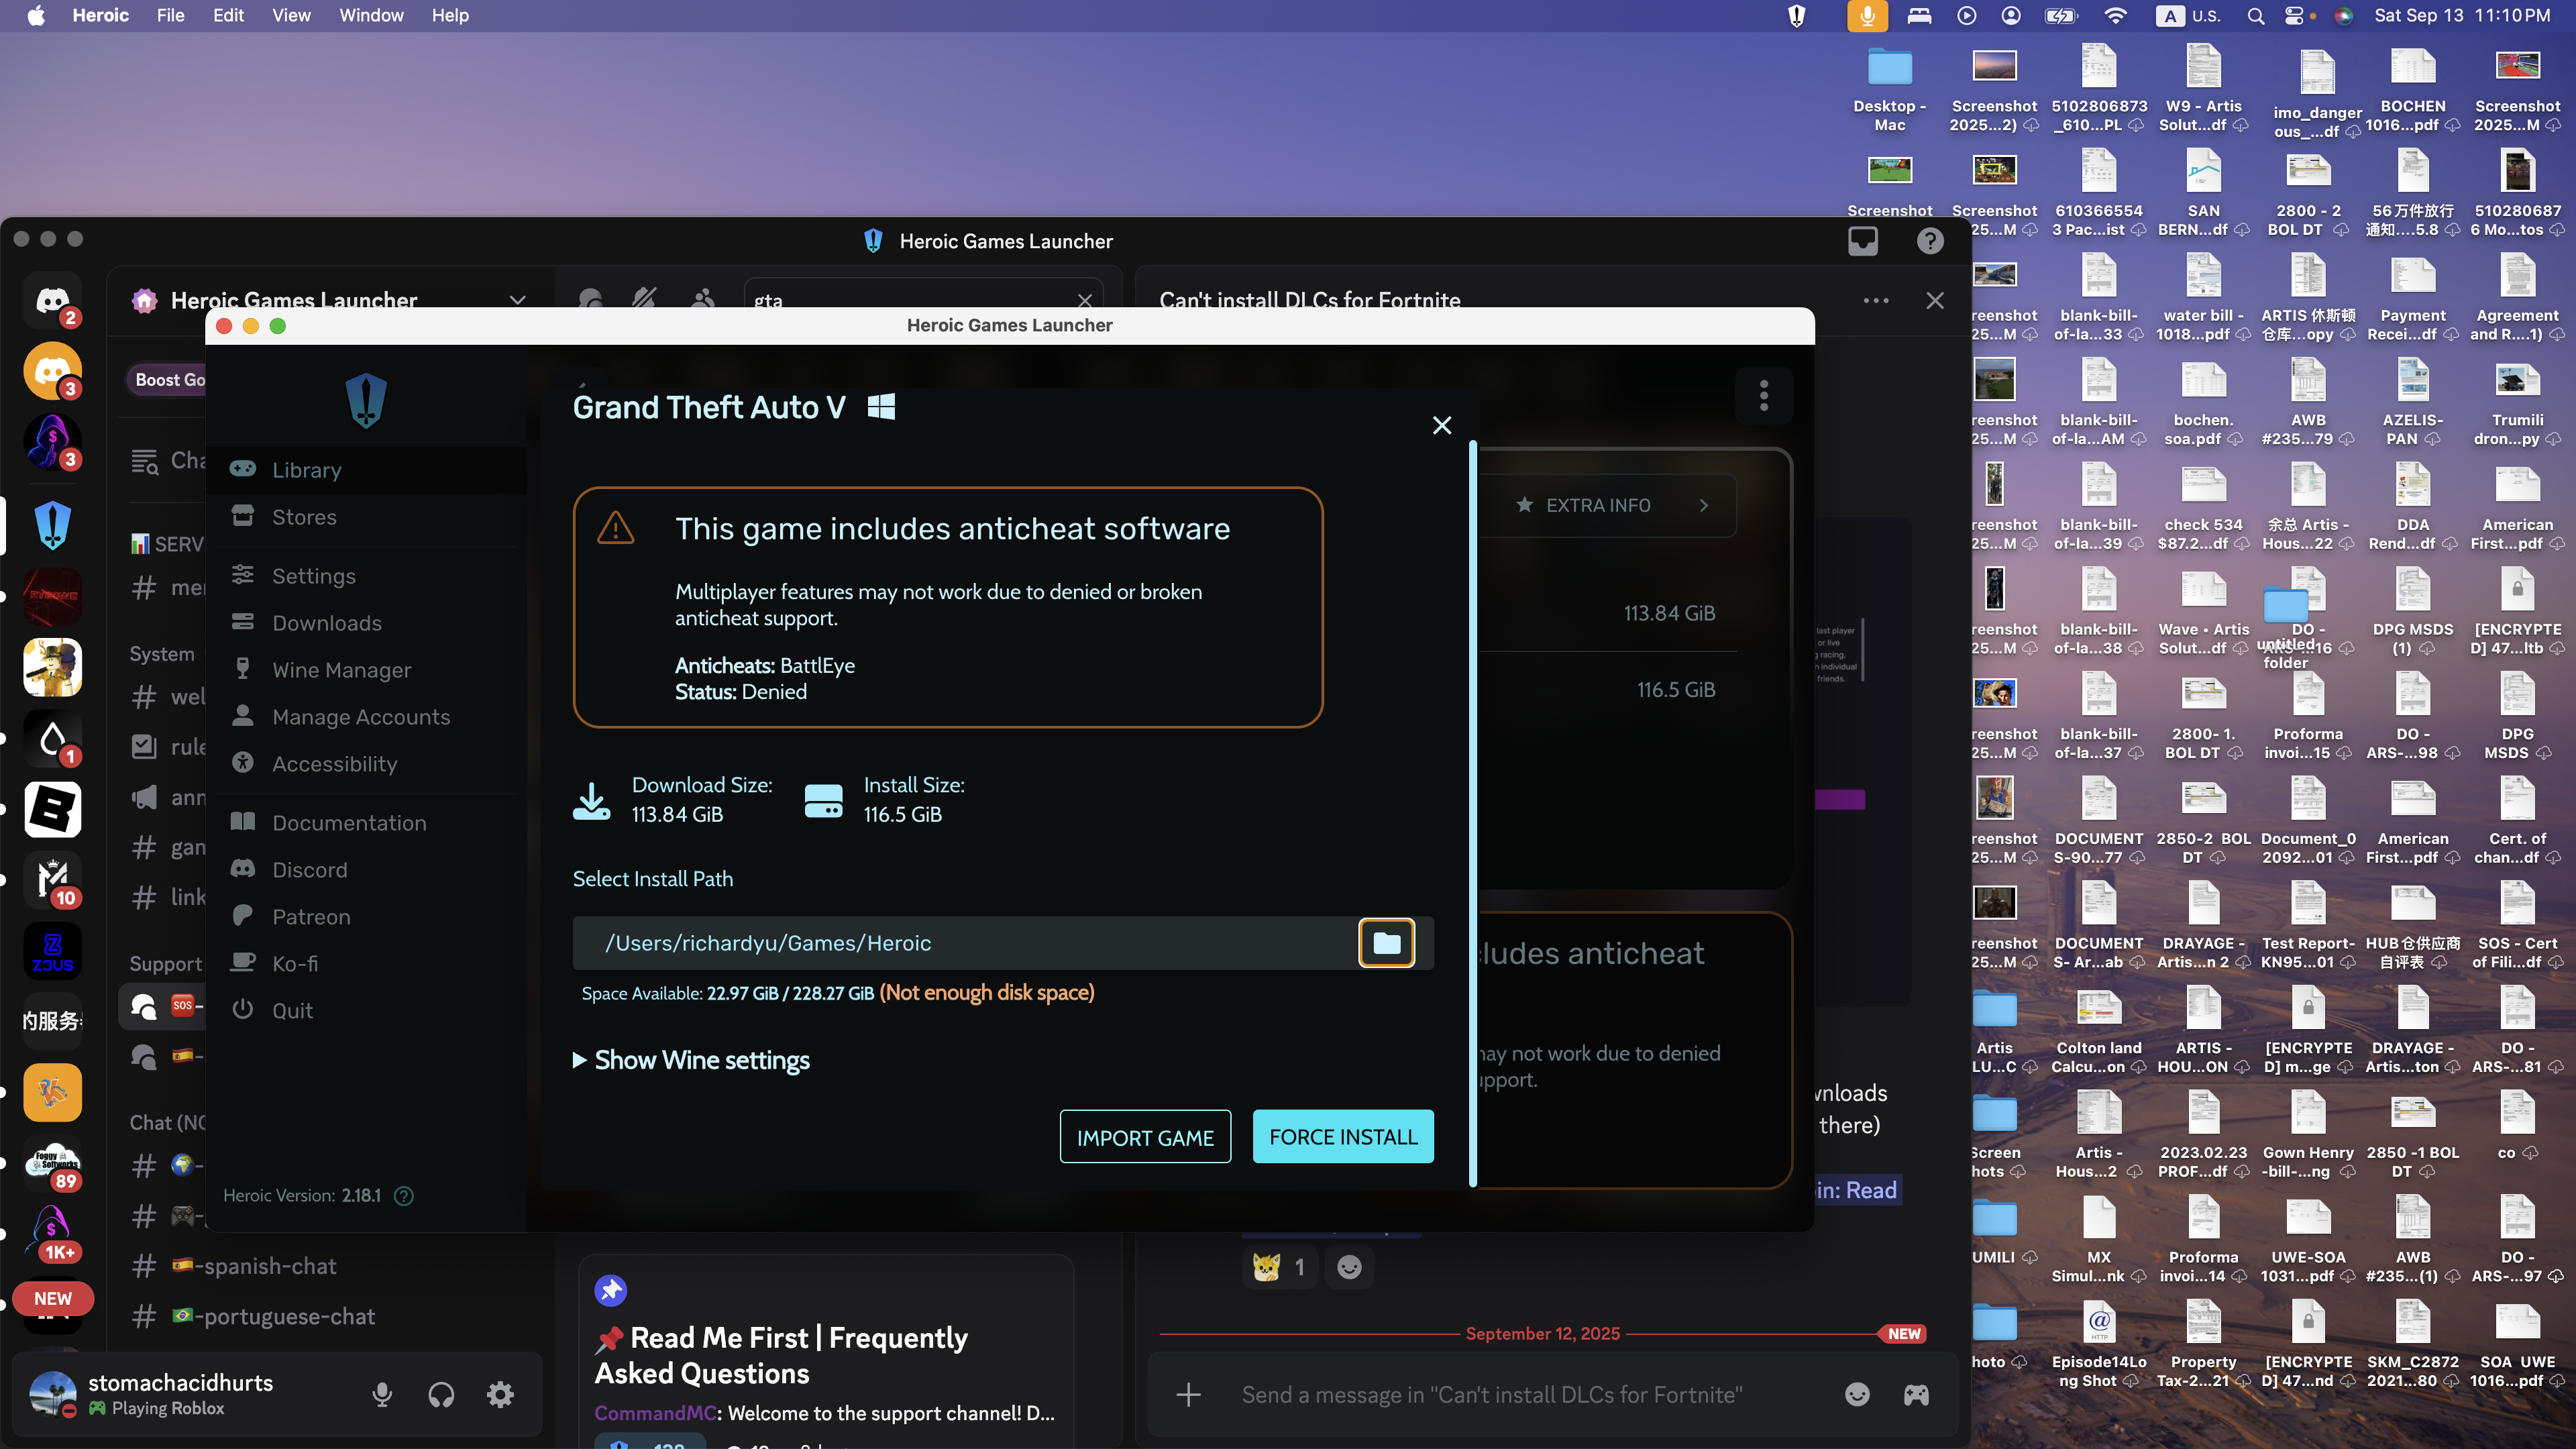Click IMPORT GAME button
The width and height of the screenshot is (2576, 1449).
[1145, 1137]
